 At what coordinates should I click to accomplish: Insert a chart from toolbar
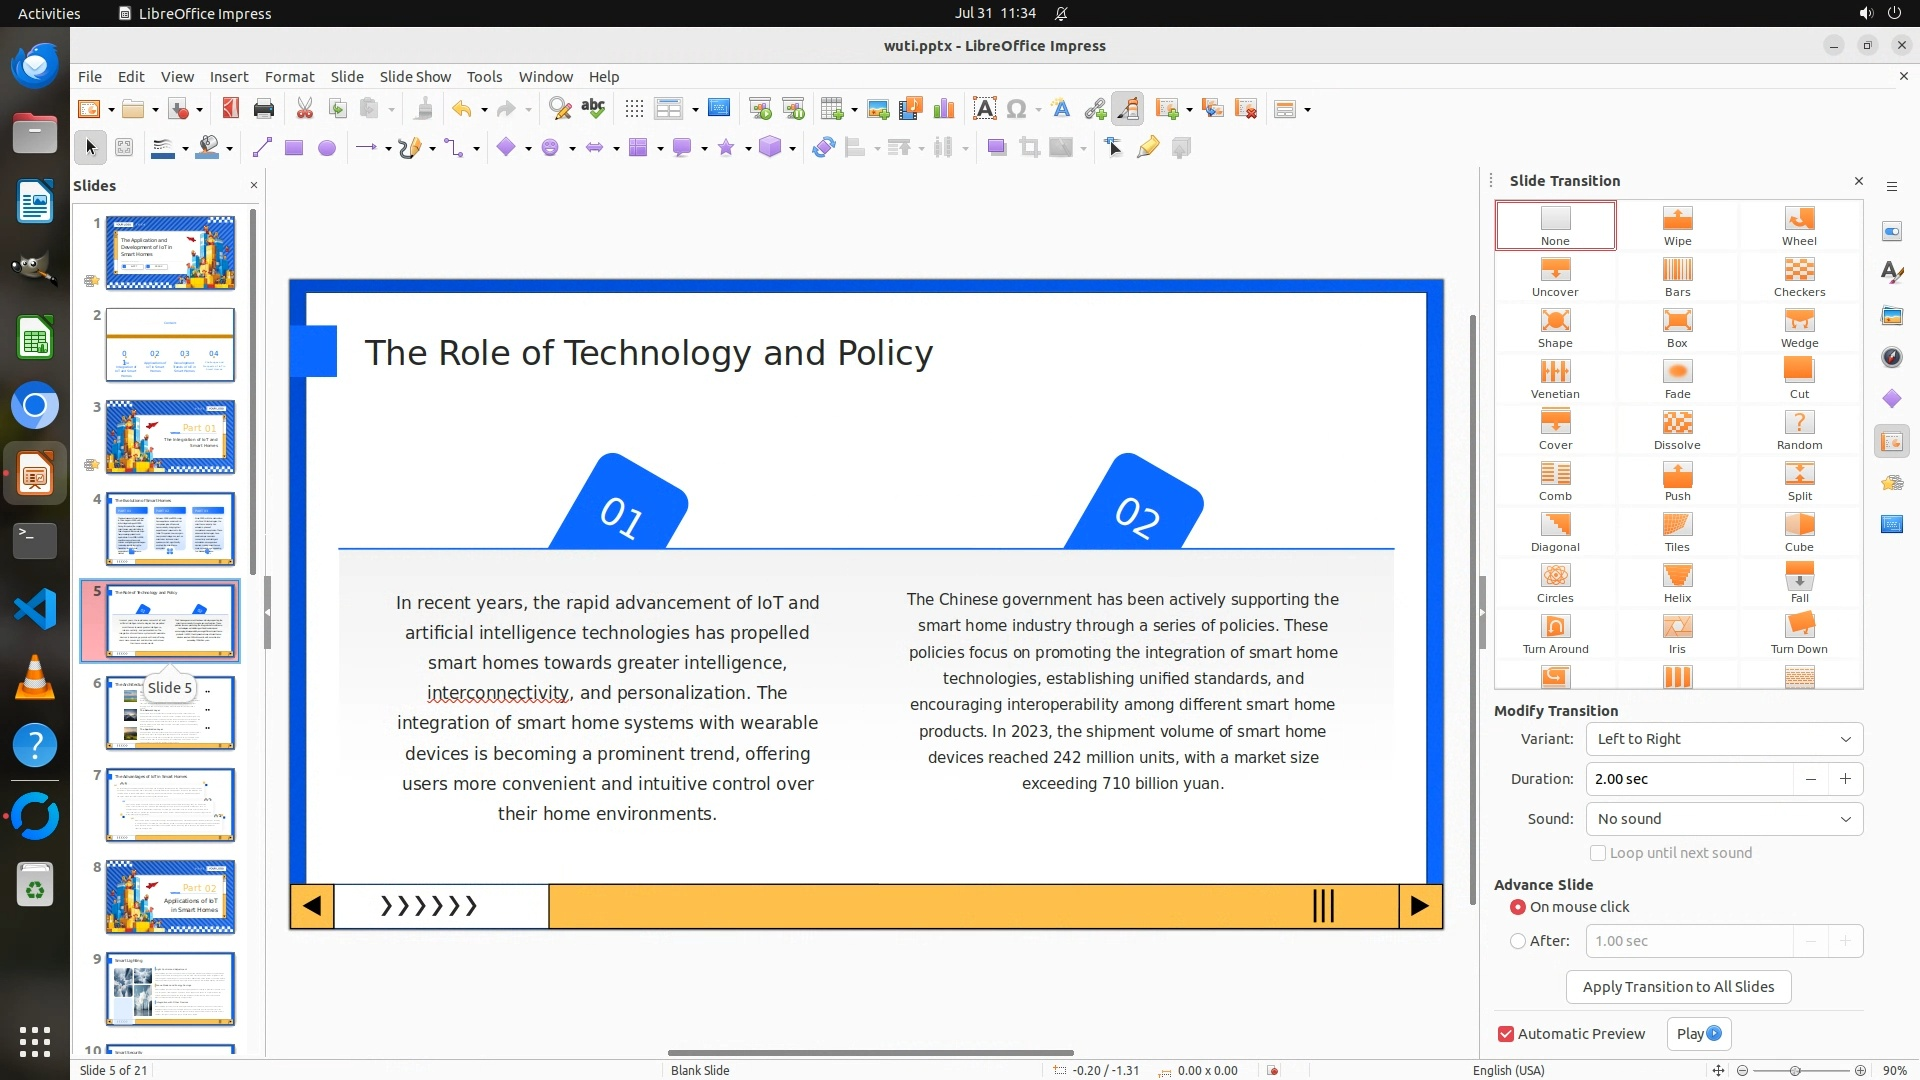(943, 109)
